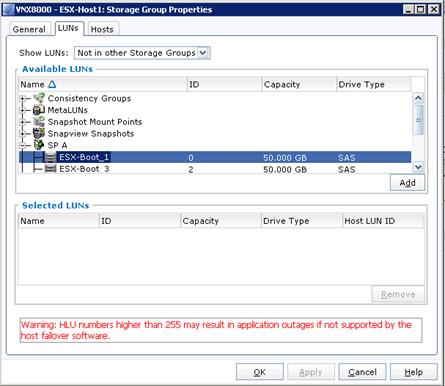Click Selected LUNs ID column header
The height and width of the screenshot is (386, 445).
[x=140, y=221]
